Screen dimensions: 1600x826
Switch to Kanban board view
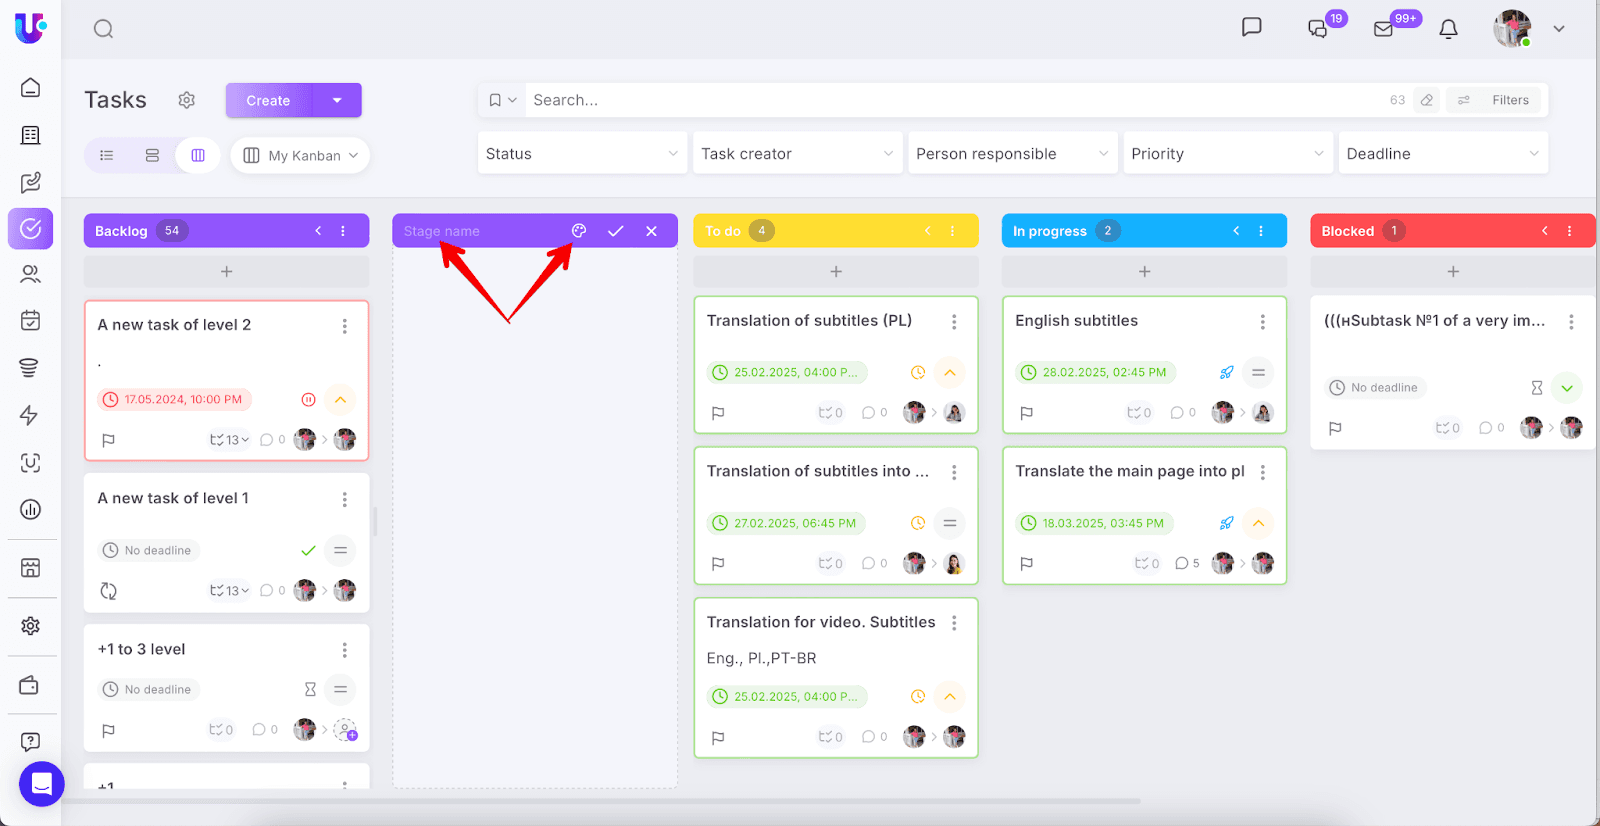click(198, 155)
